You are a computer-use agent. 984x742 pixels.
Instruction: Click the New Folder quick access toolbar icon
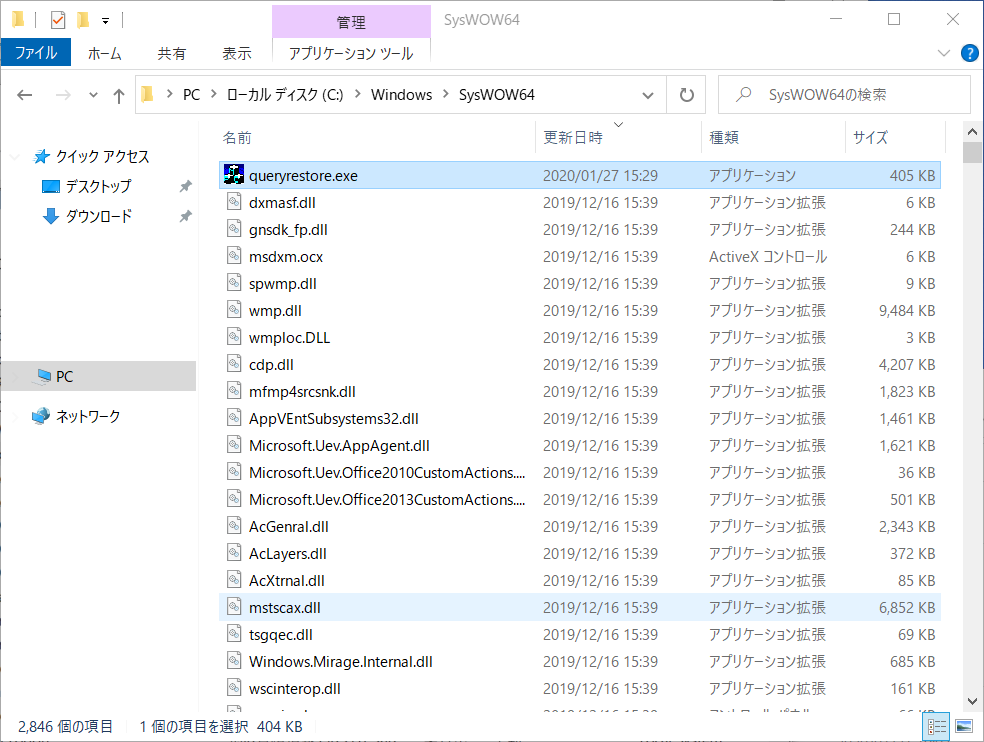[x=82, y=20]
